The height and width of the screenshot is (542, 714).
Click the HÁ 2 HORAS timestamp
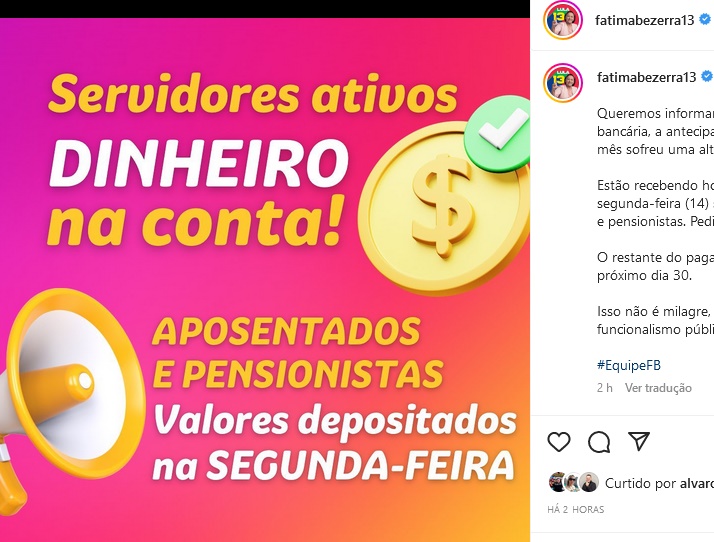point(576,510)
